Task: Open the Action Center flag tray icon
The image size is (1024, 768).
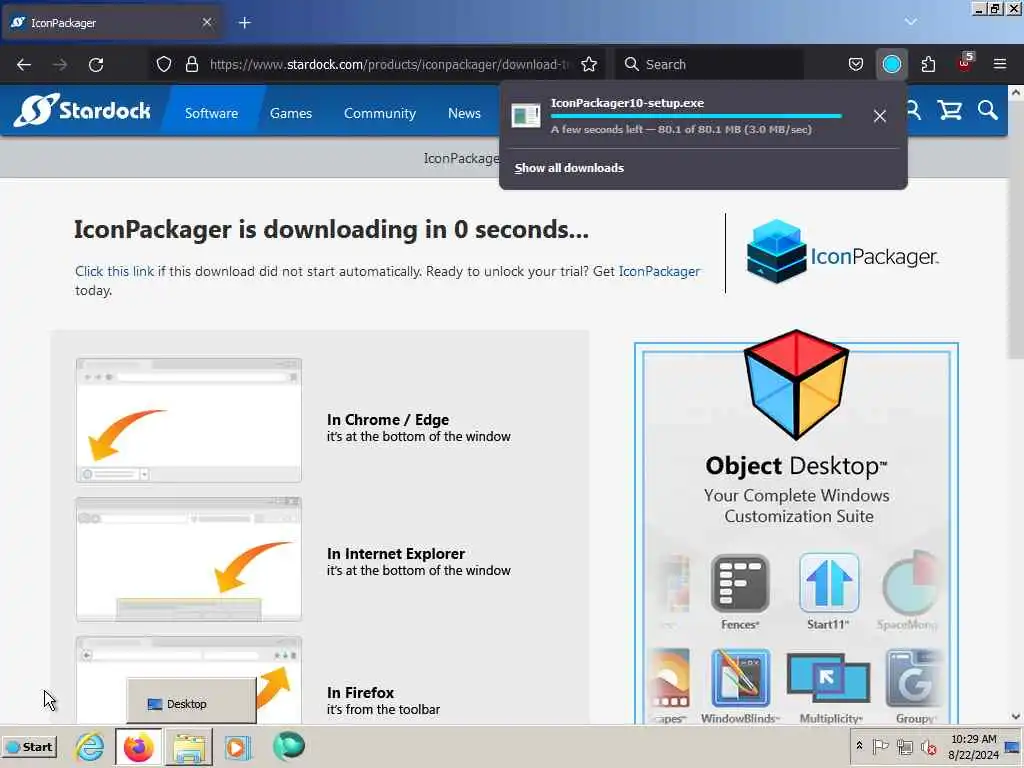Action: (880, 746)
